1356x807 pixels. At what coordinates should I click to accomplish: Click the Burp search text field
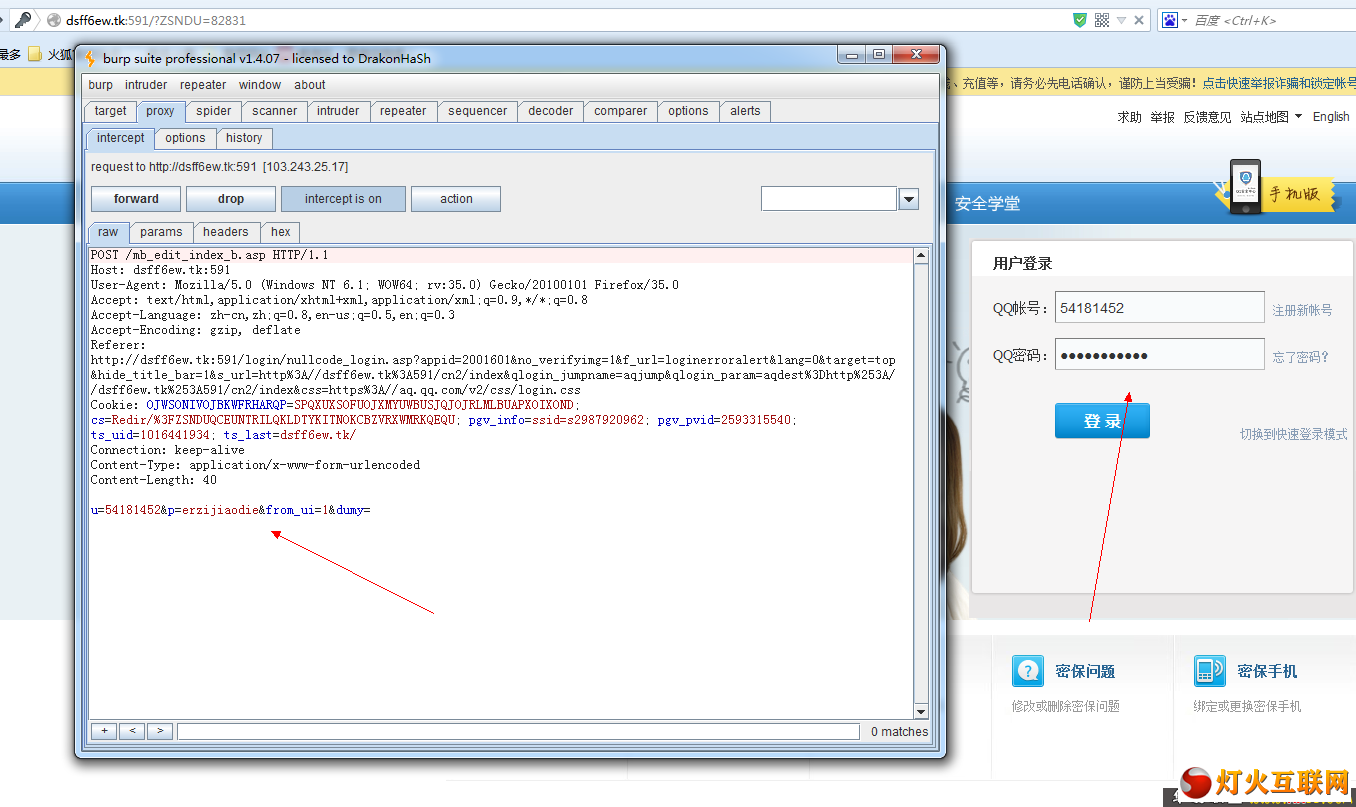click(518, 731)
